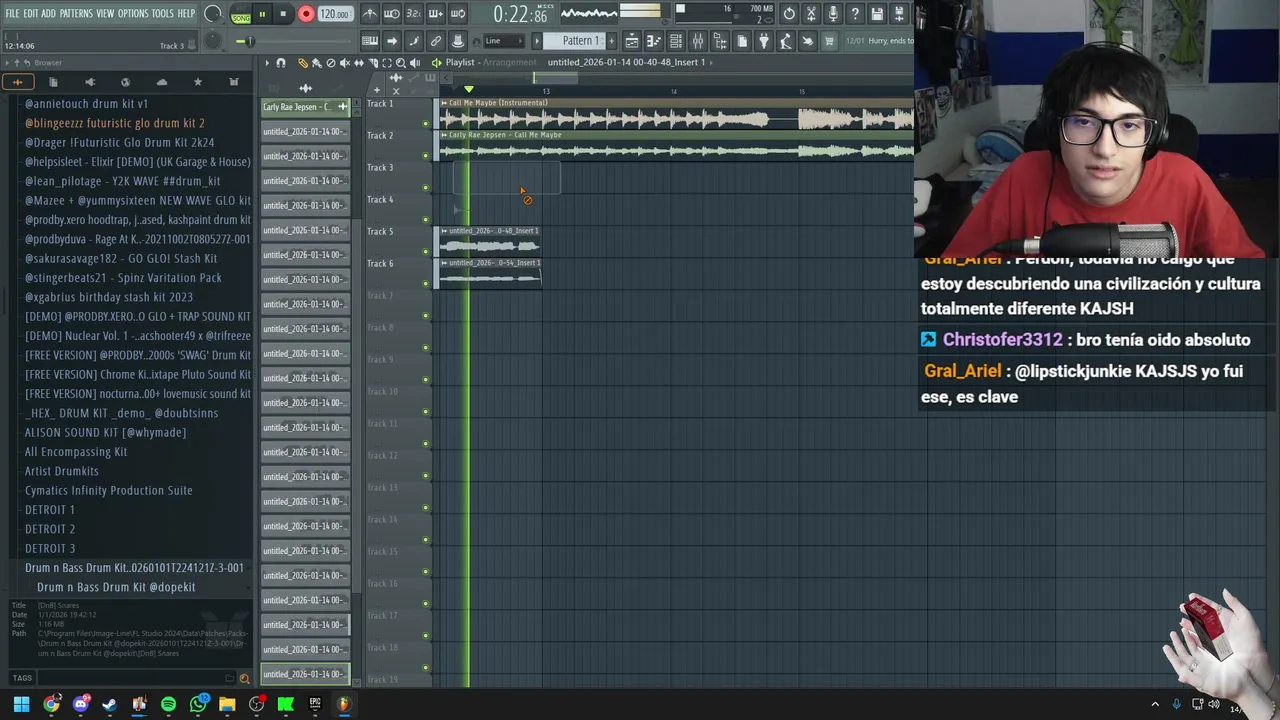This screenshot has width=1280, height=720.
Task: Click the 120.000 tempo field
Action: point(334,14)
